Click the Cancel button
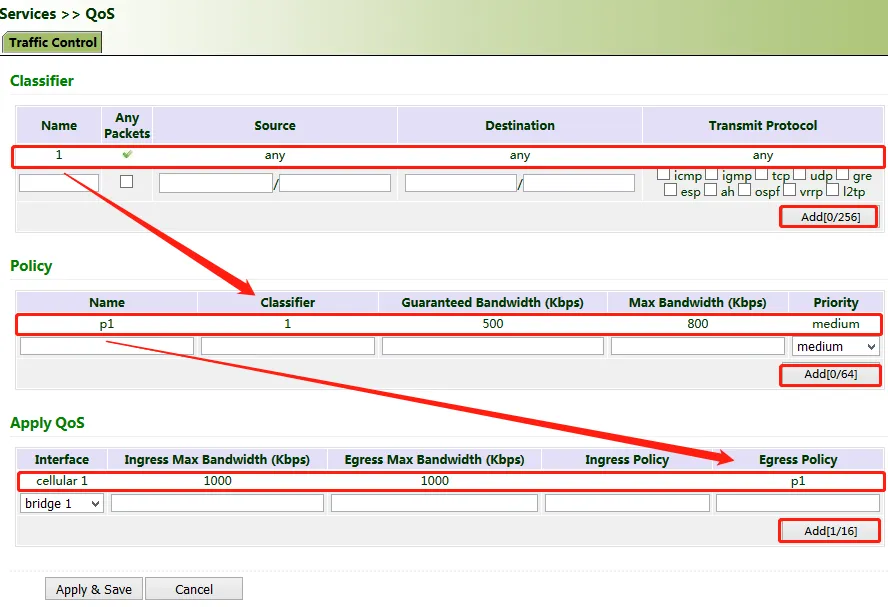Viewport: 888px width, 607px height. tap(194, 589)
